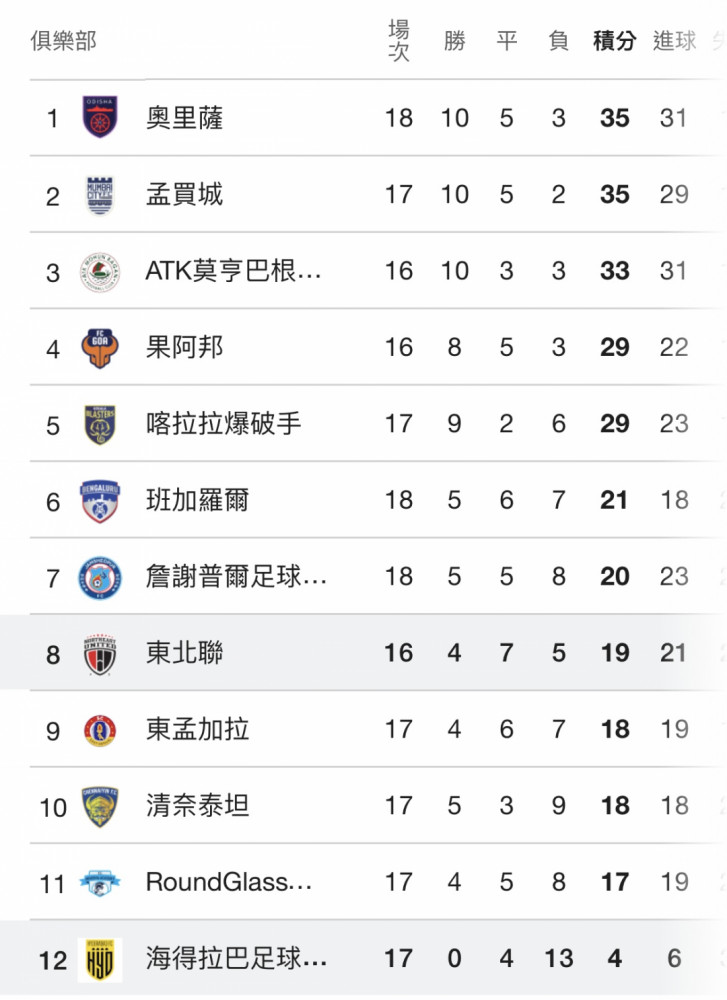Click the 場次 matches played header
Image resolution: width=727 pixels, height=1000 pixels.
[x=399, y=41]
